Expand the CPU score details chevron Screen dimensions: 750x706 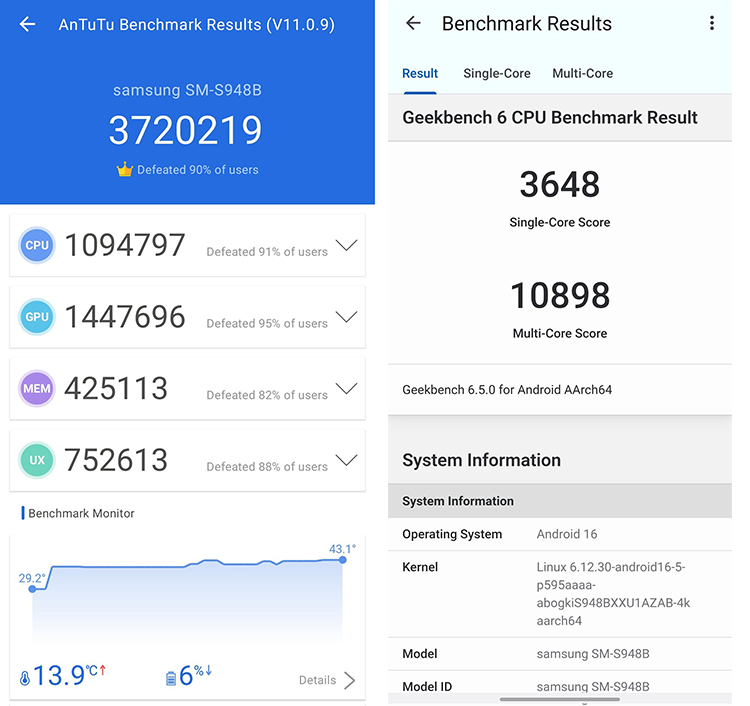point(346,245)
